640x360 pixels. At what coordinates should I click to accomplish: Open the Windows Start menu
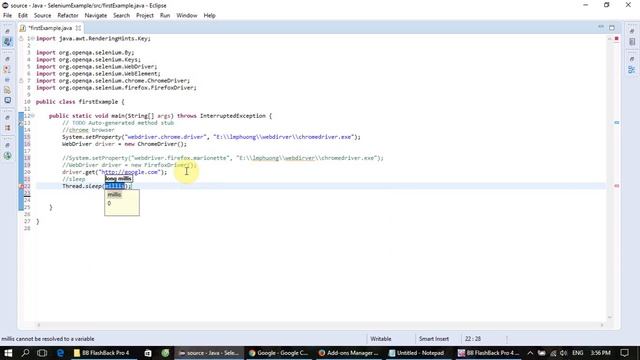(8, 353)
